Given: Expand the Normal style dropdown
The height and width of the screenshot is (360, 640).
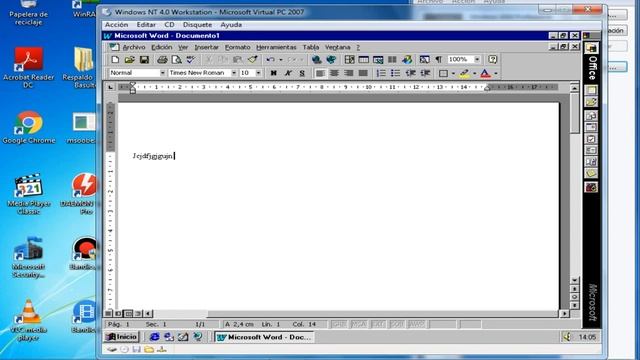Looking at the screenshot, I should (x=162, y=73).
